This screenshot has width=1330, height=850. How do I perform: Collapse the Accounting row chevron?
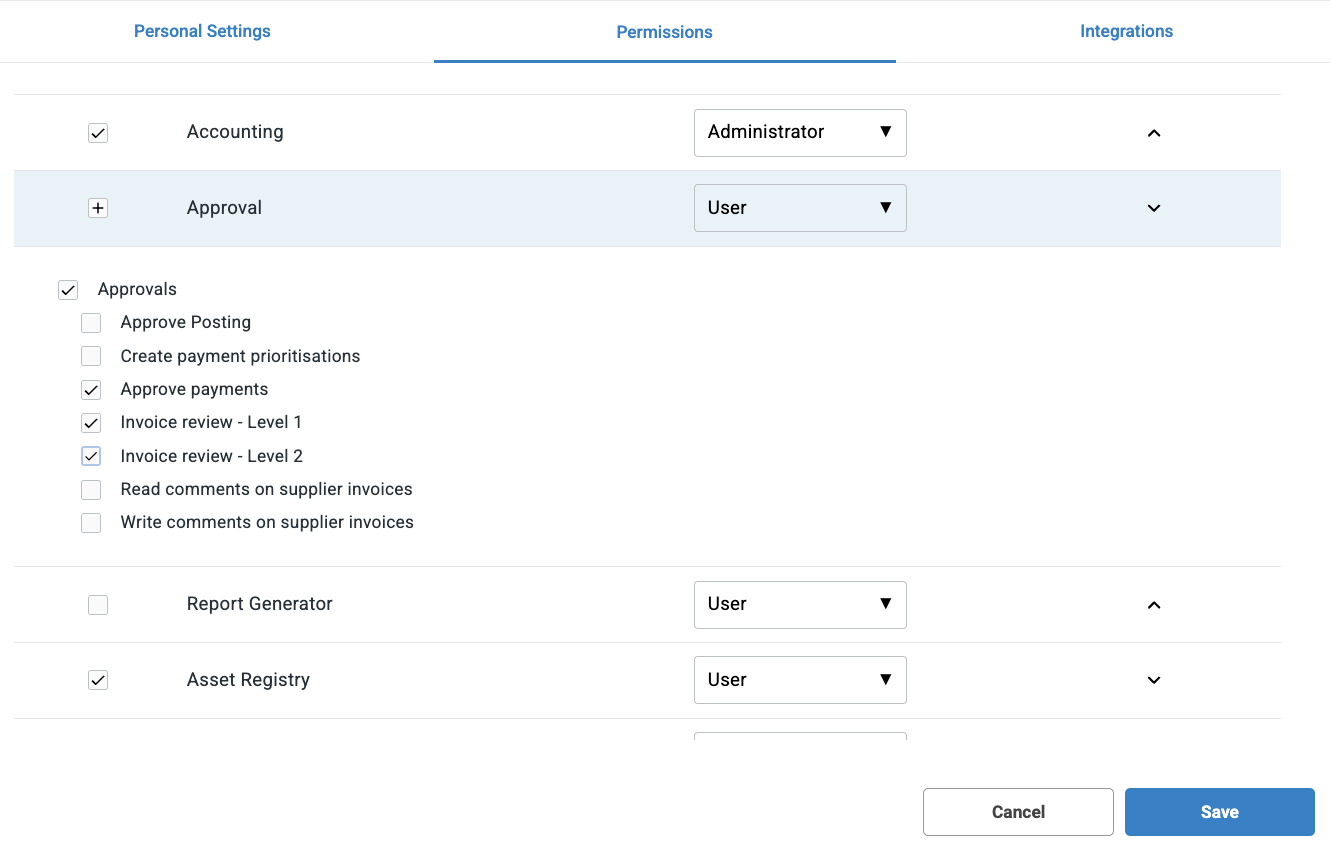tap(1153, 133)
